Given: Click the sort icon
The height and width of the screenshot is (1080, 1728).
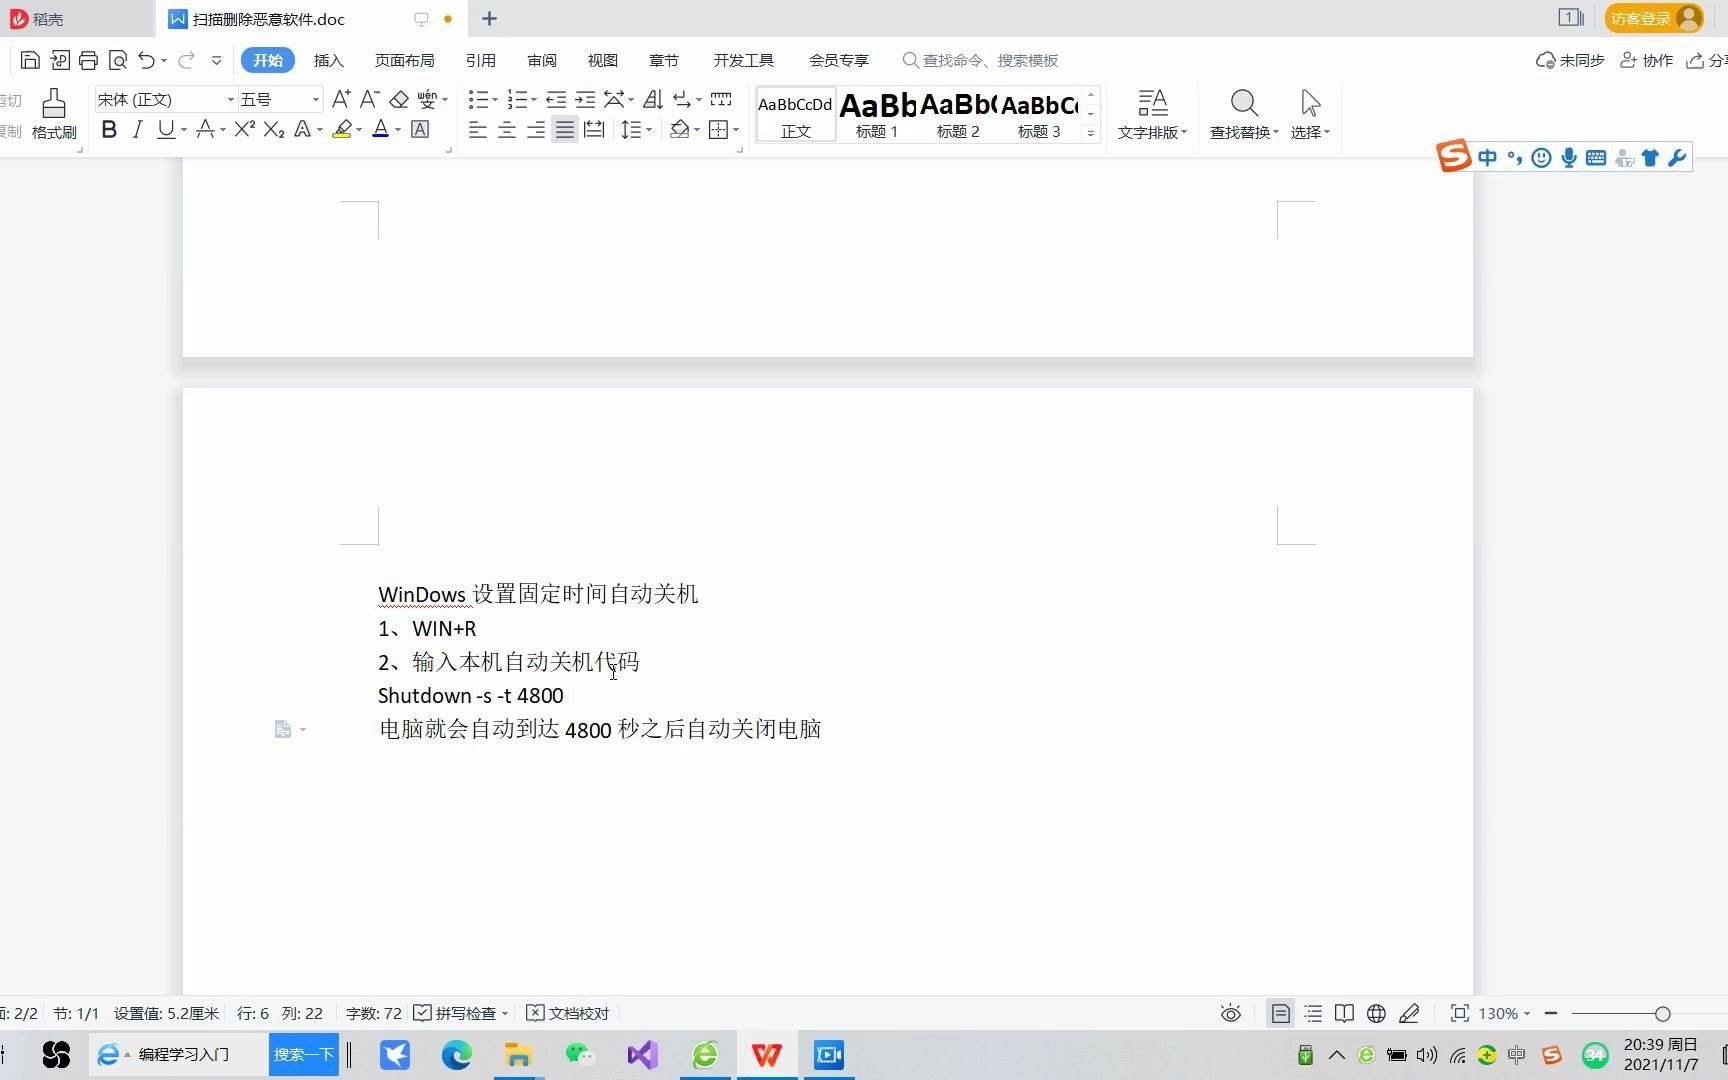Looking at the screenshot, I should tap(653, 99).
